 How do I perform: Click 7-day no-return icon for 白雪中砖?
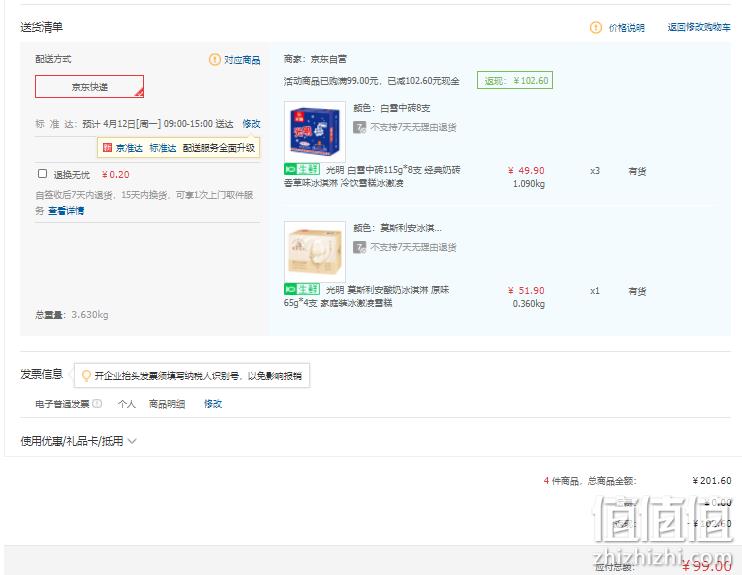tap(360, 127)
